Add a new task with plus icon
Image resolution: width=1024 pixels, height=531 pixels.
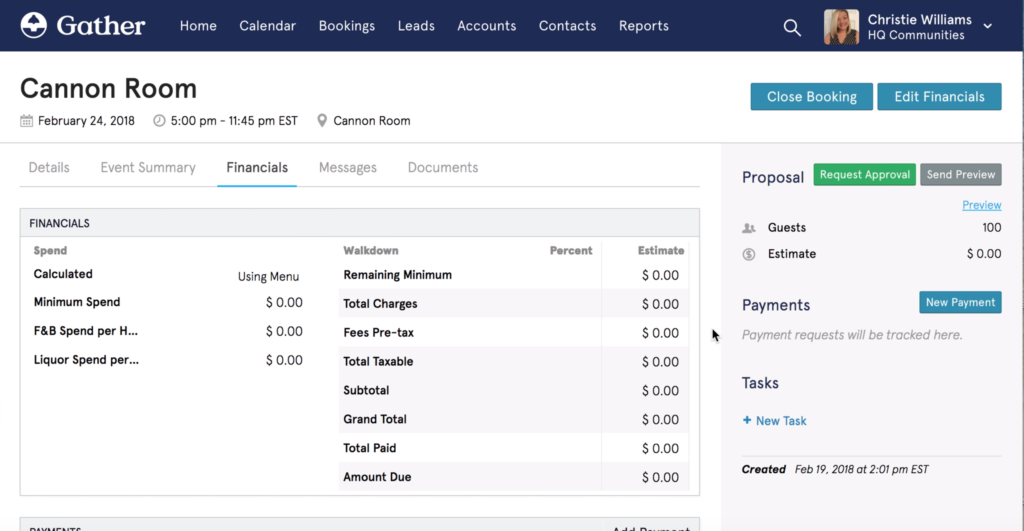(747, 421)
